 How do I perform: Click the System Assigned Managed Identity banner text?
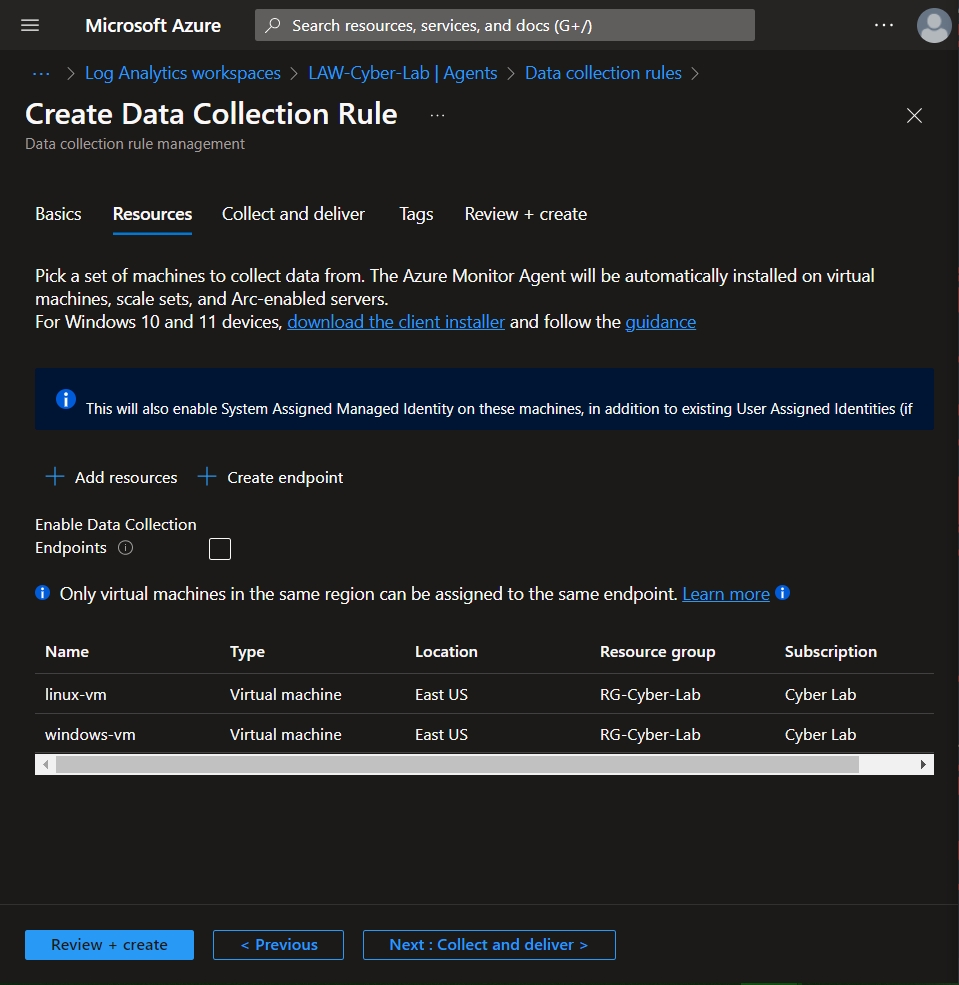[x=499, y=408]
